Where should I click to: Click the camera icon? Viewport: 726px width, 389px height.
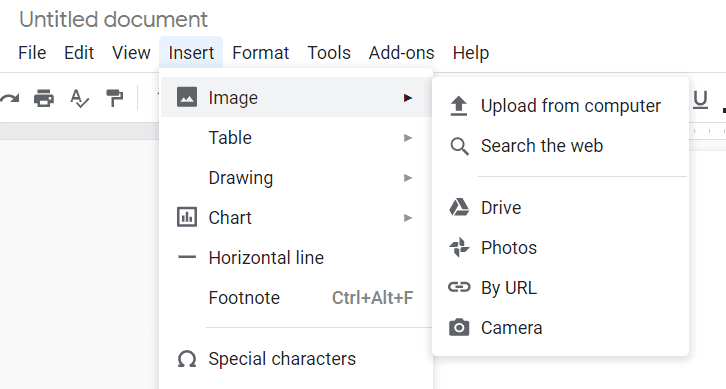click(x=459, y=327)
